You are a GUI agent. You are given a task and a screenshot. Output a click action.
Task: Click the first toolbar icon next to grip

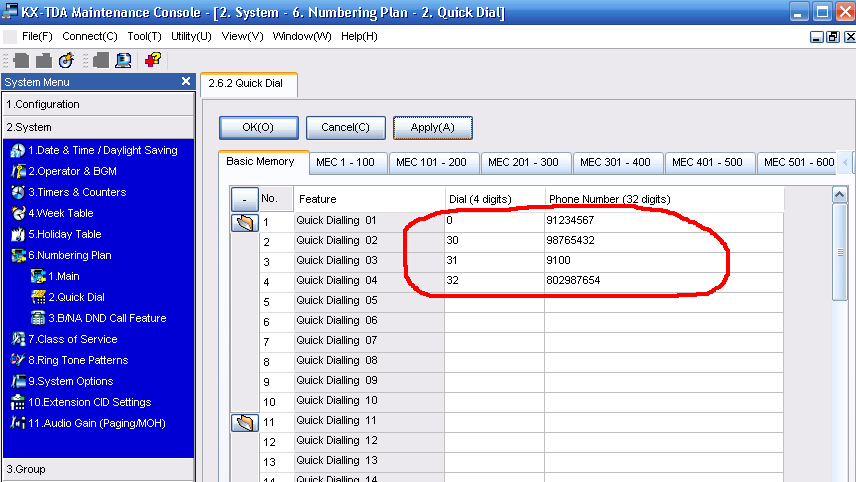tap(21, 61)
